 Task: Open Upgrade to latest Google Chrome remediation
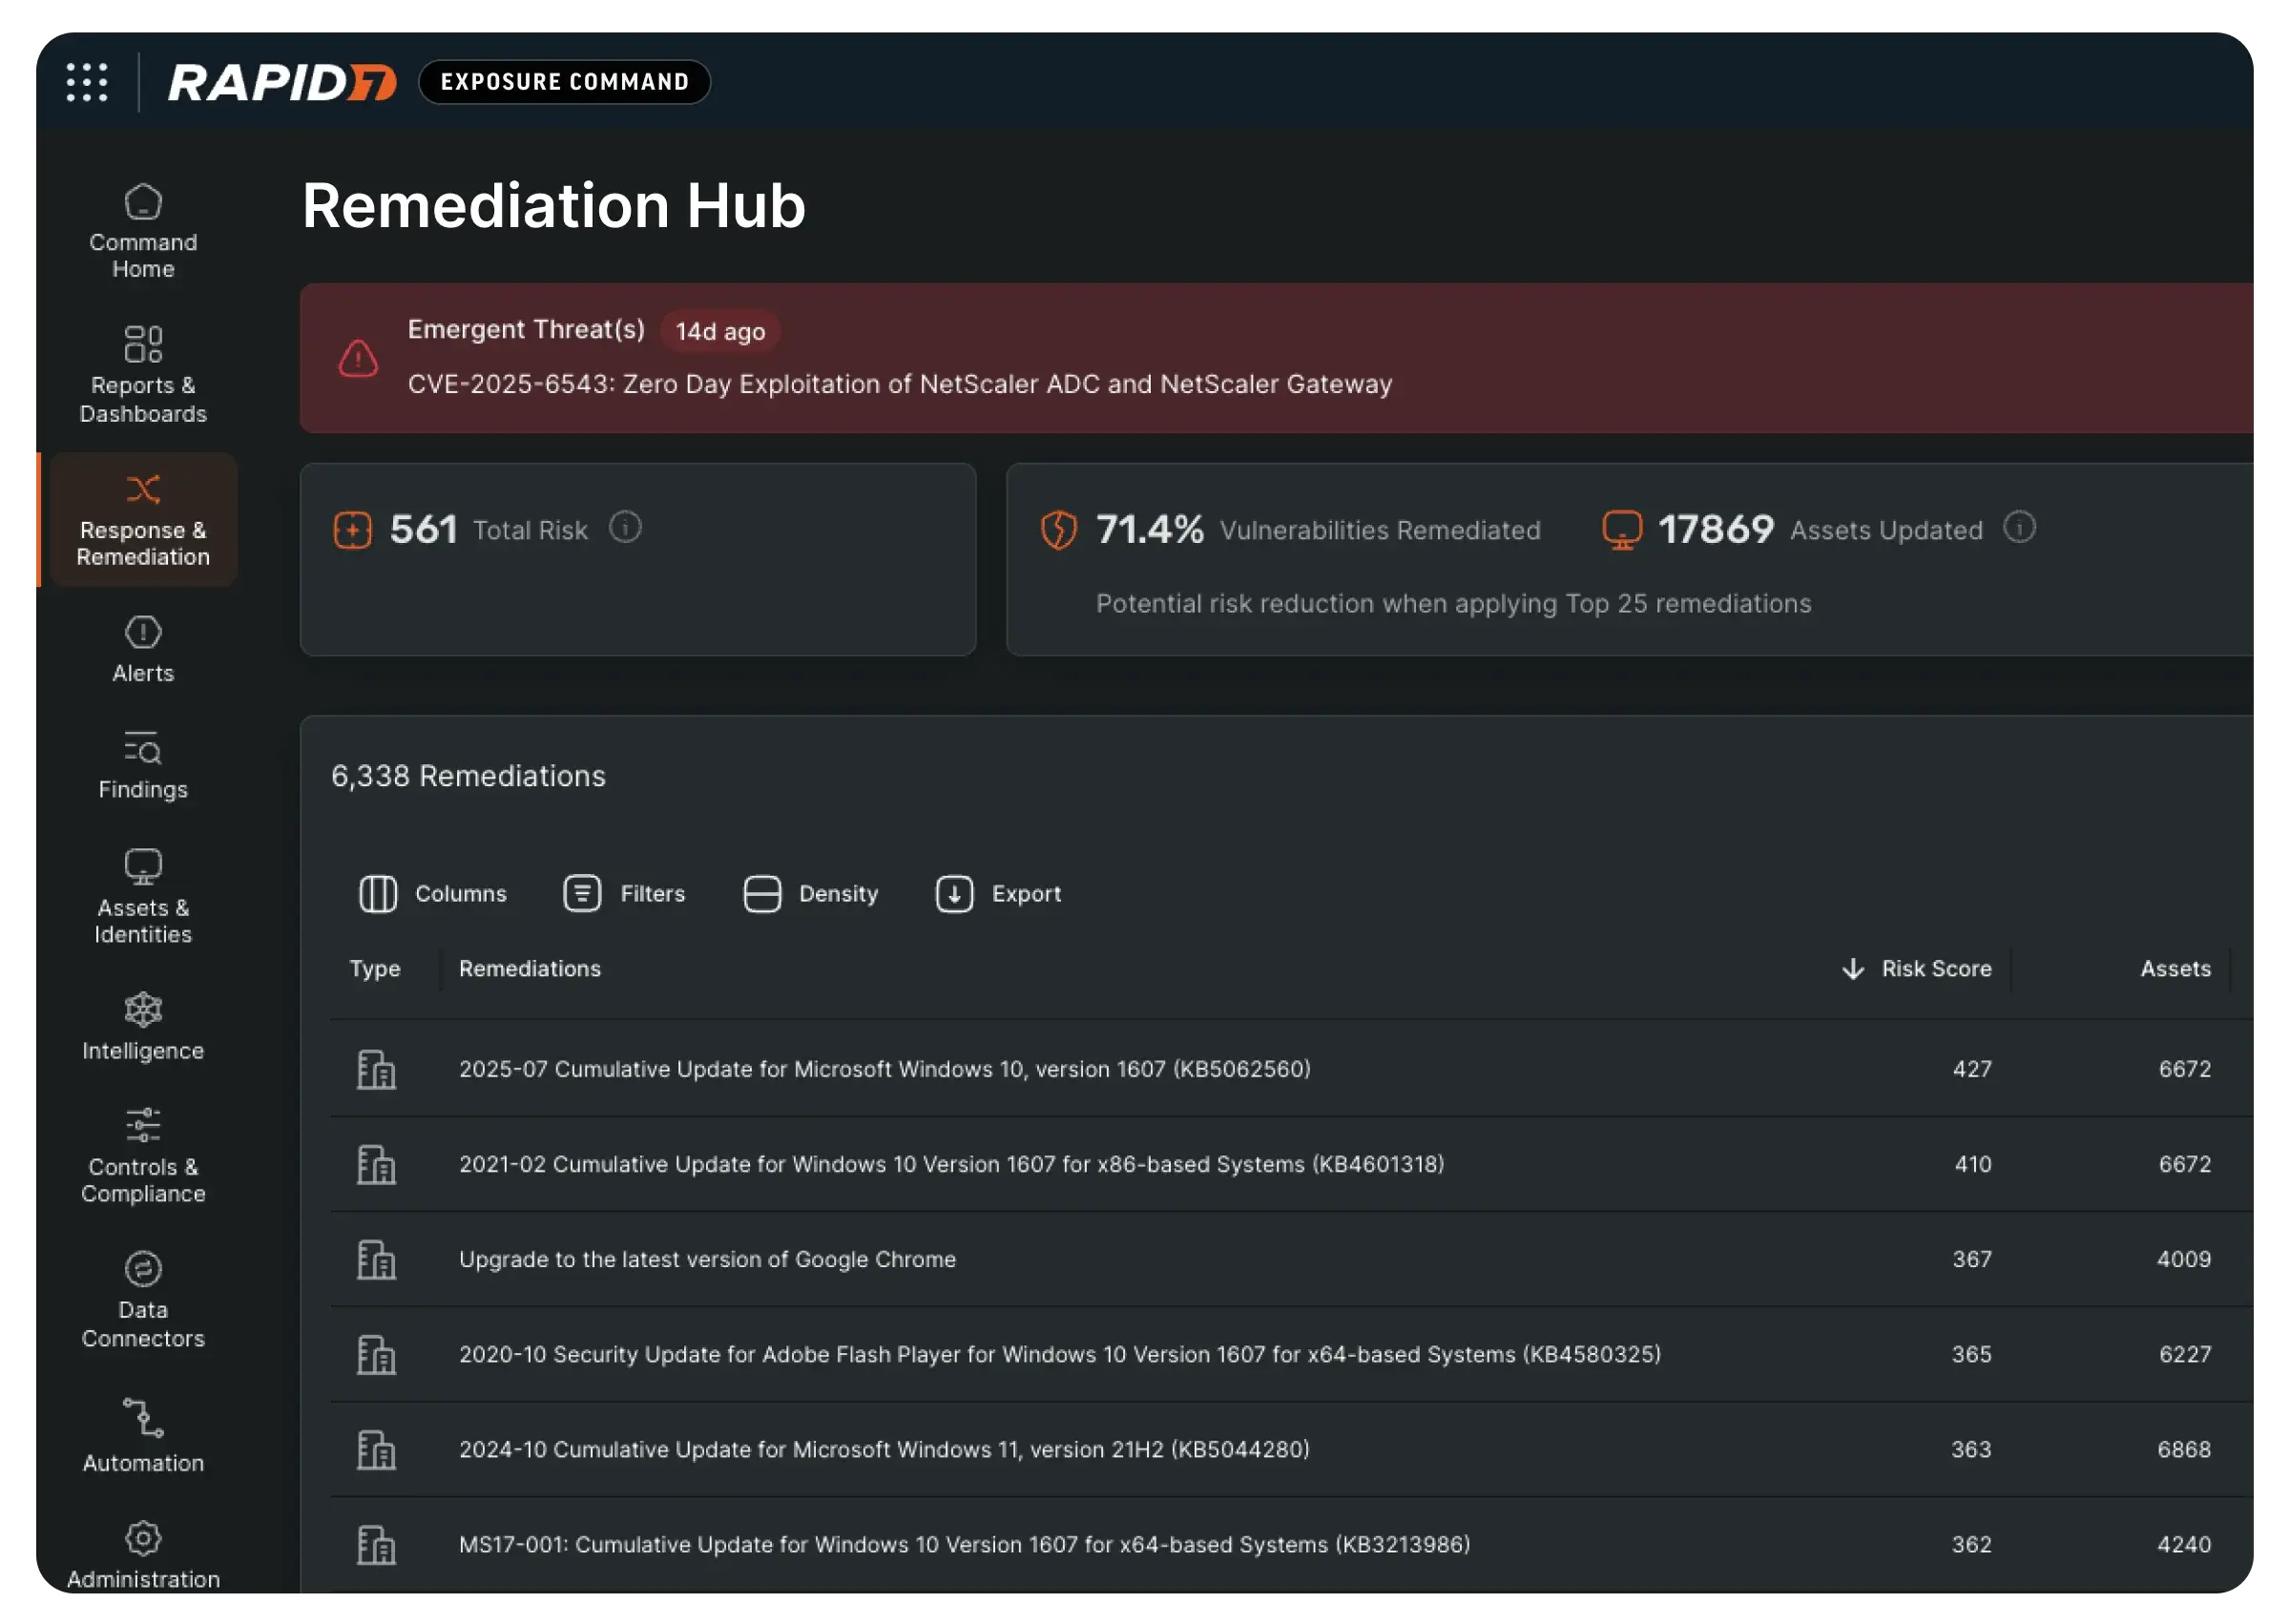point(707,1259)
